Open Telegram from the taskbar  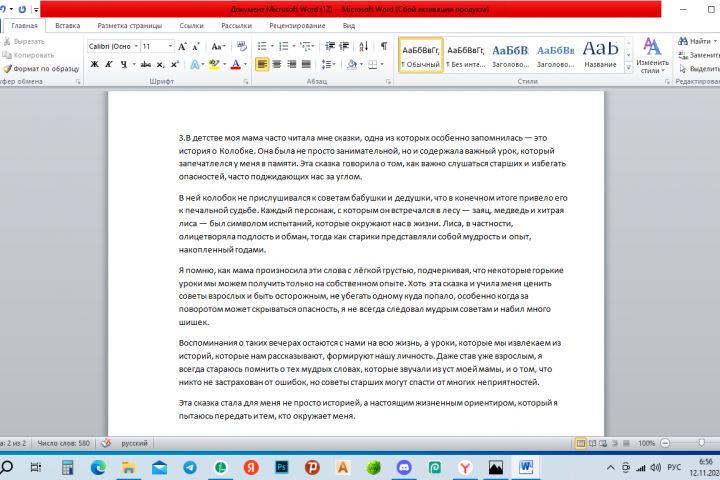[190, 468]
